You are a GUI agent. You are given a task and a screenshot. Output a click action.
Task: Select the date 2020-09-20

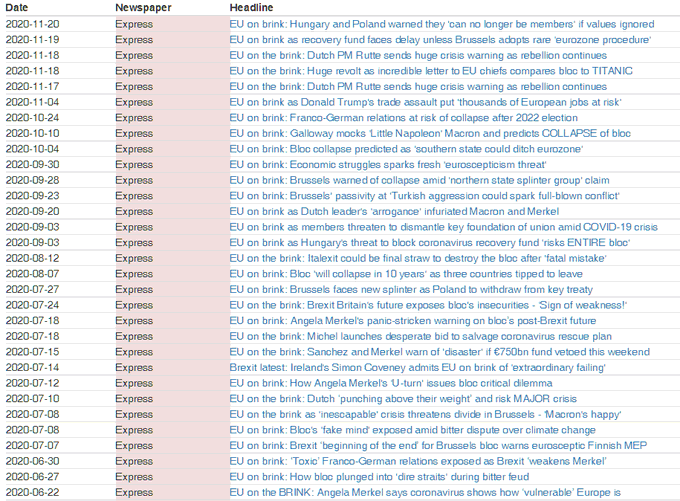click(x=33, y=212)
